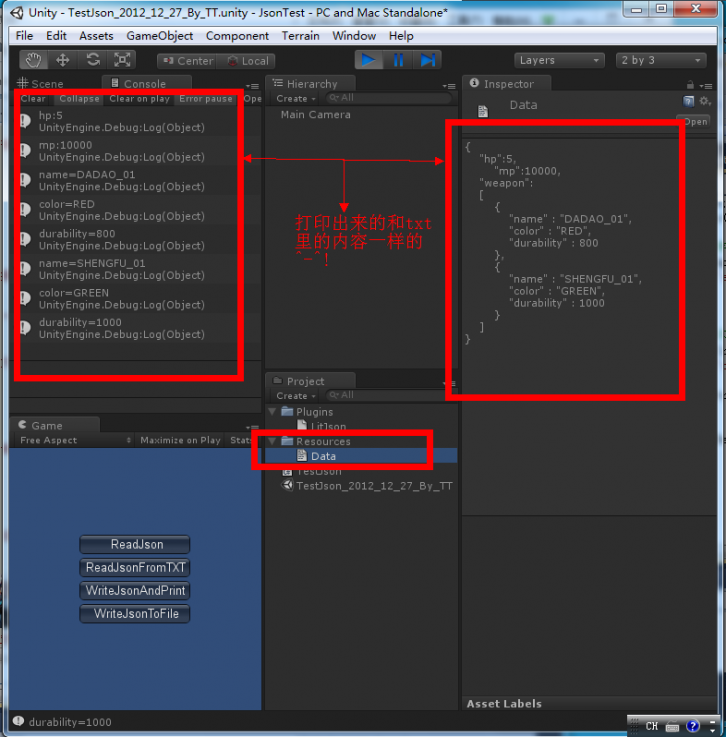Click the status bar durability=1000 message
726x737 pixels.
coord(70,721)
